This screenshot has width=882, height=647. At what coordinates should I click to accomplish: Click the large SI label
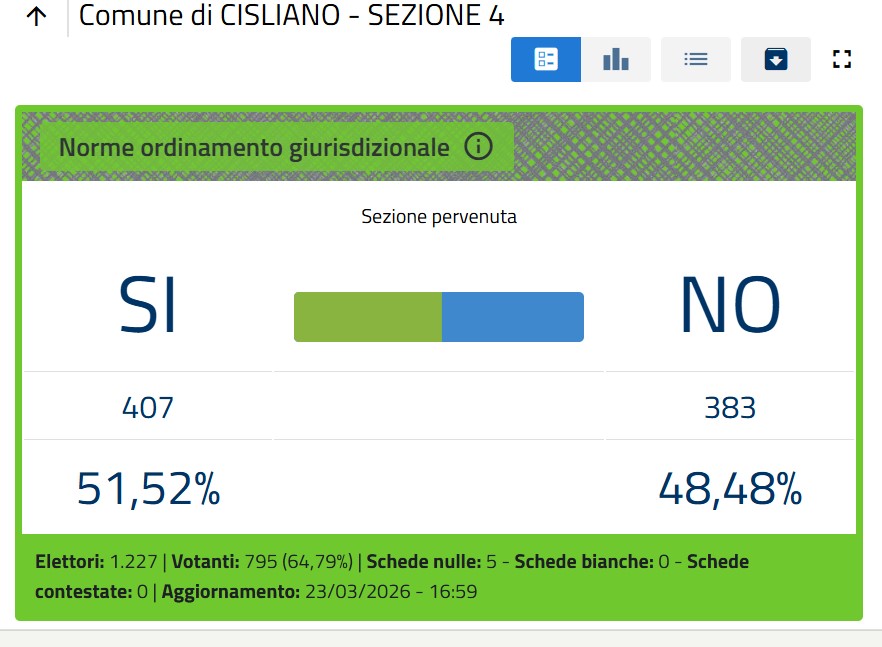tap(148, 305)
